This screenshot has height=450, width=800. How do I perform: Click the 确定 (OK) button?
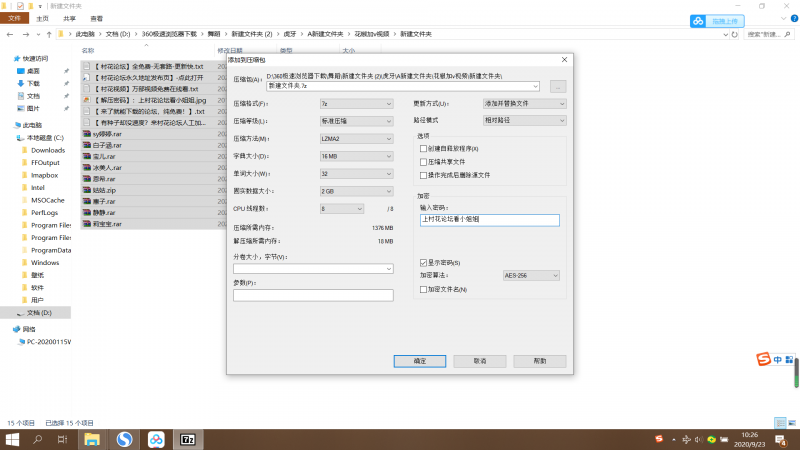420,360
